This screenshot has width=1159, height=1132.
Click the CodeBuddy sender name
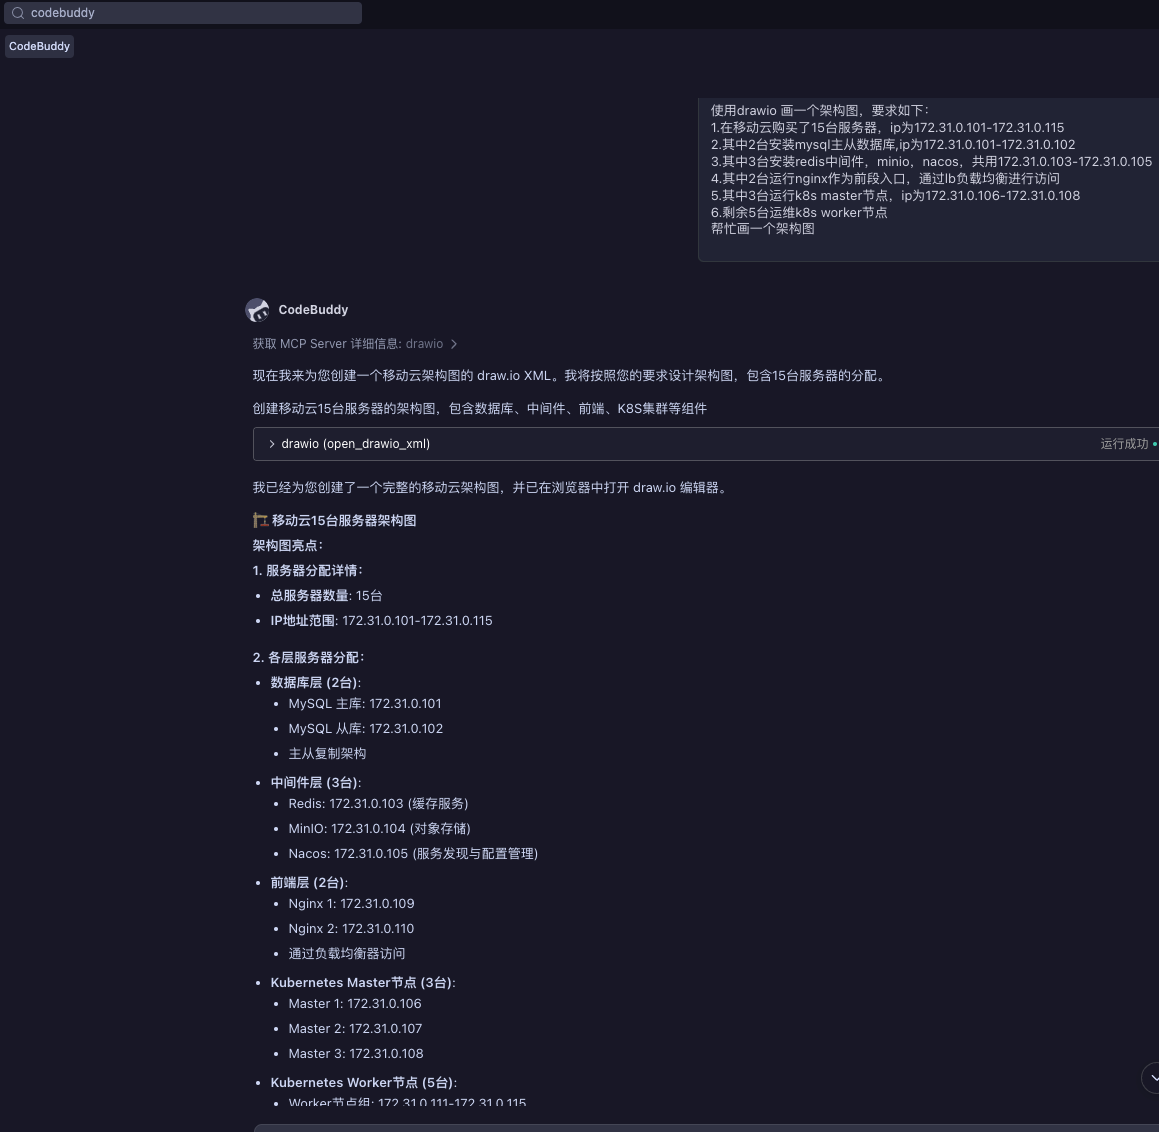pos(313,310)
